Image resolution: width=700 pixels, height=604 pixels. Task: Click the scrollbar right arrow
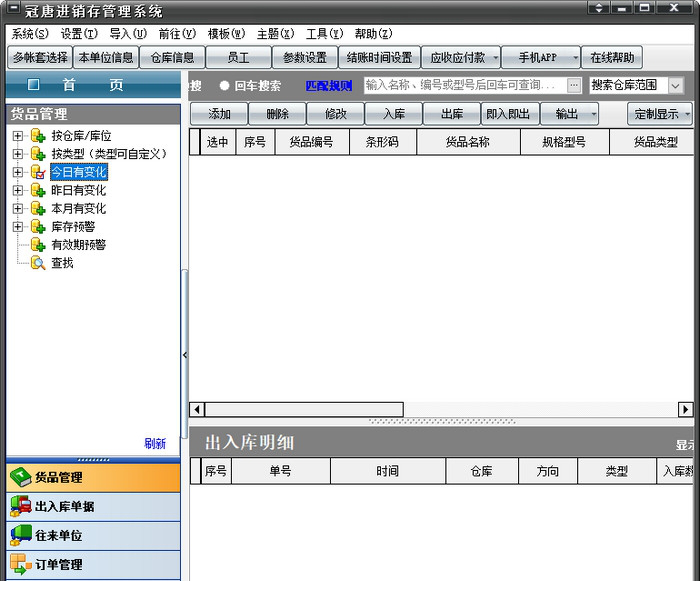click(686, 409)
